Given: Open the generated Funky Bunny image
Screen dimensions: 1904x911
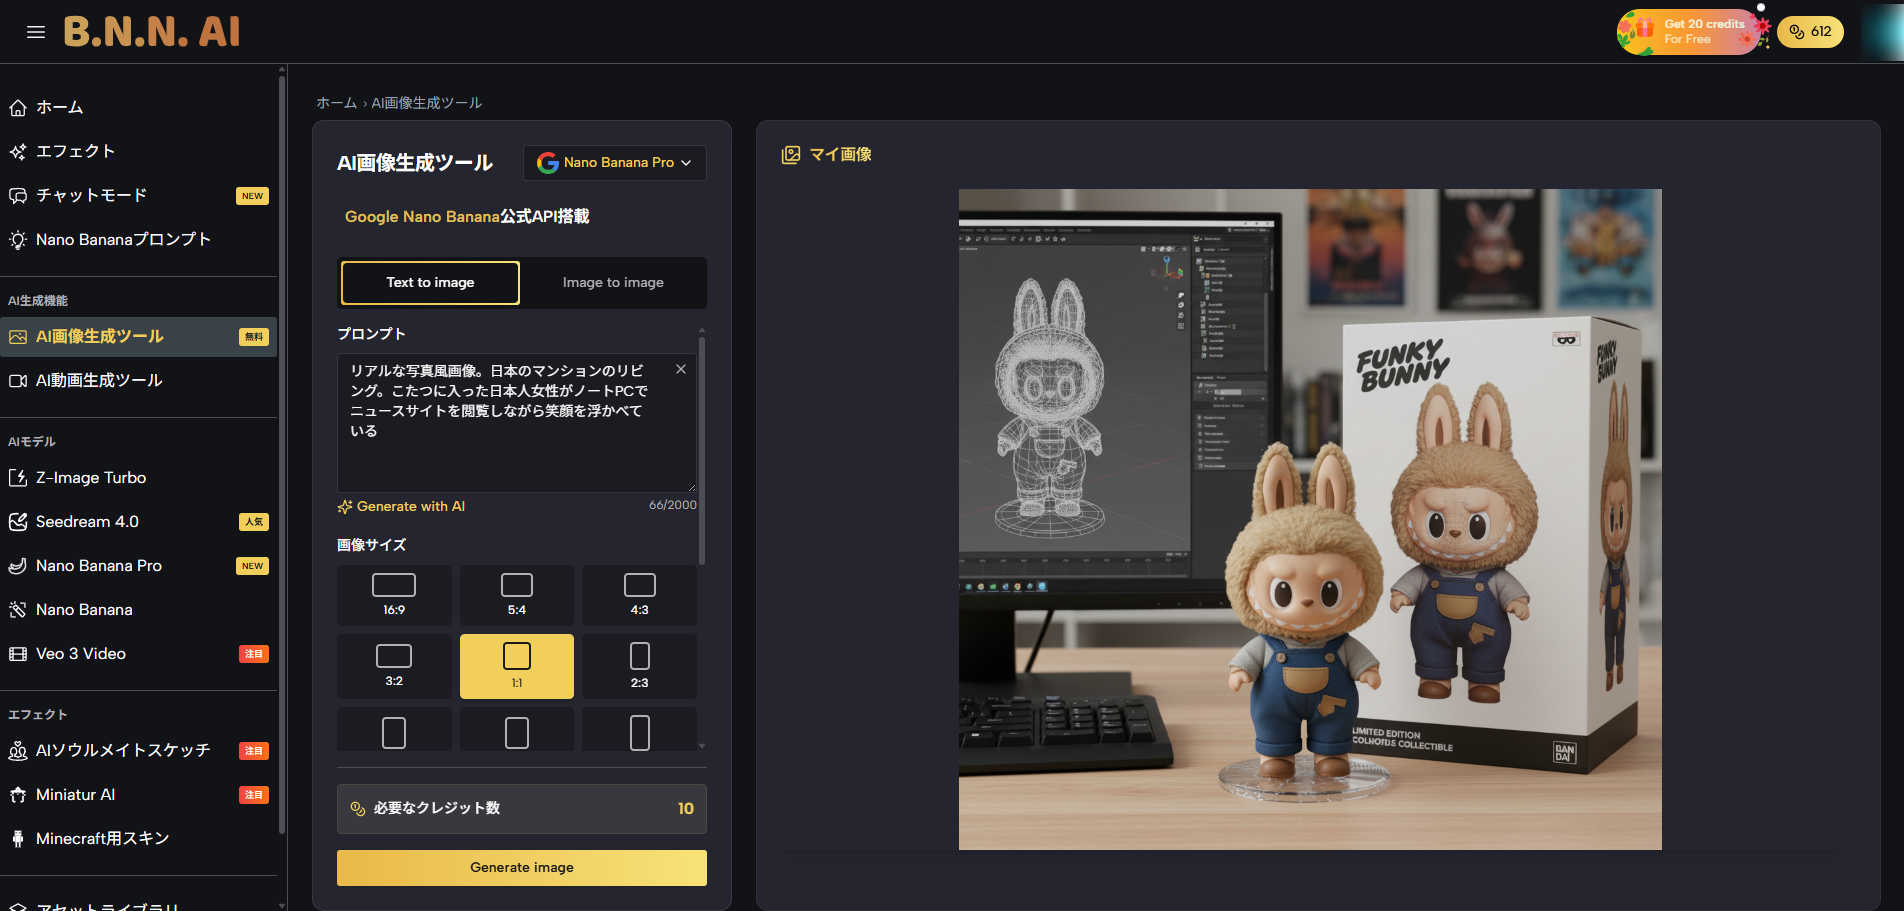Looking at the screenshot, I should pos(1310,519).
